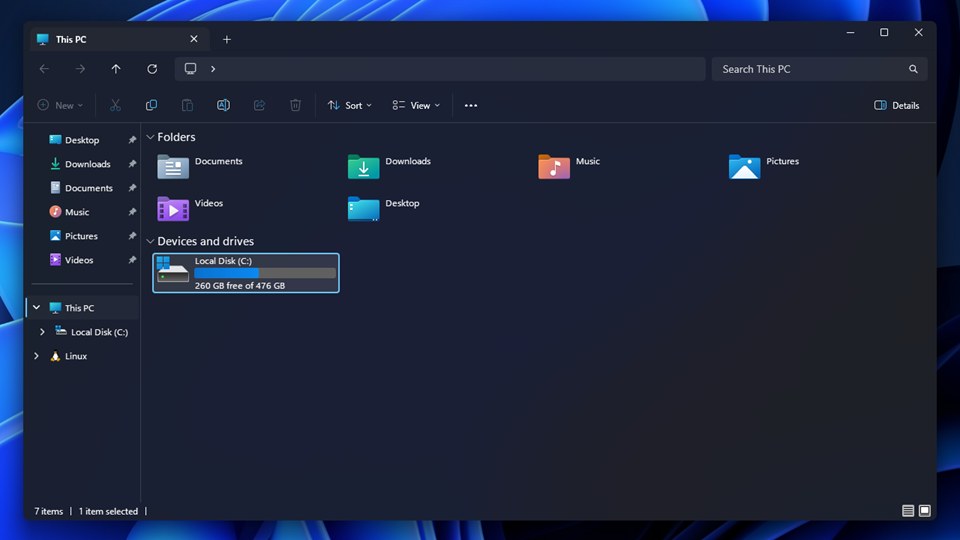The image size is (960, 540).
Task: Click the Refresh icon in navigation bar
Action: [152, 69]
